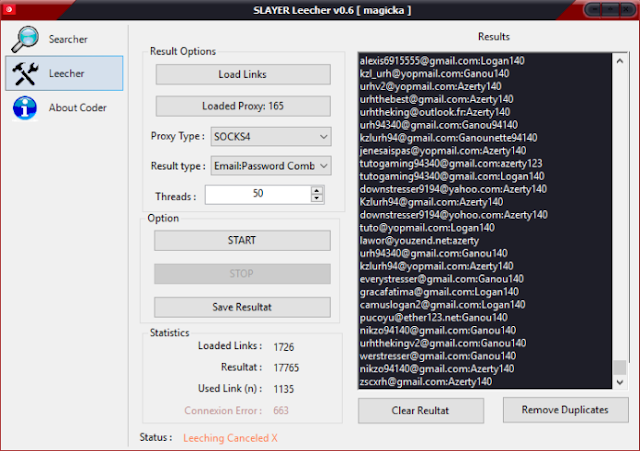Viewport: 640px width, 451px height.
Task: Click the 'Leeching Canceled X' status text
Action: (x=230, y=438)
